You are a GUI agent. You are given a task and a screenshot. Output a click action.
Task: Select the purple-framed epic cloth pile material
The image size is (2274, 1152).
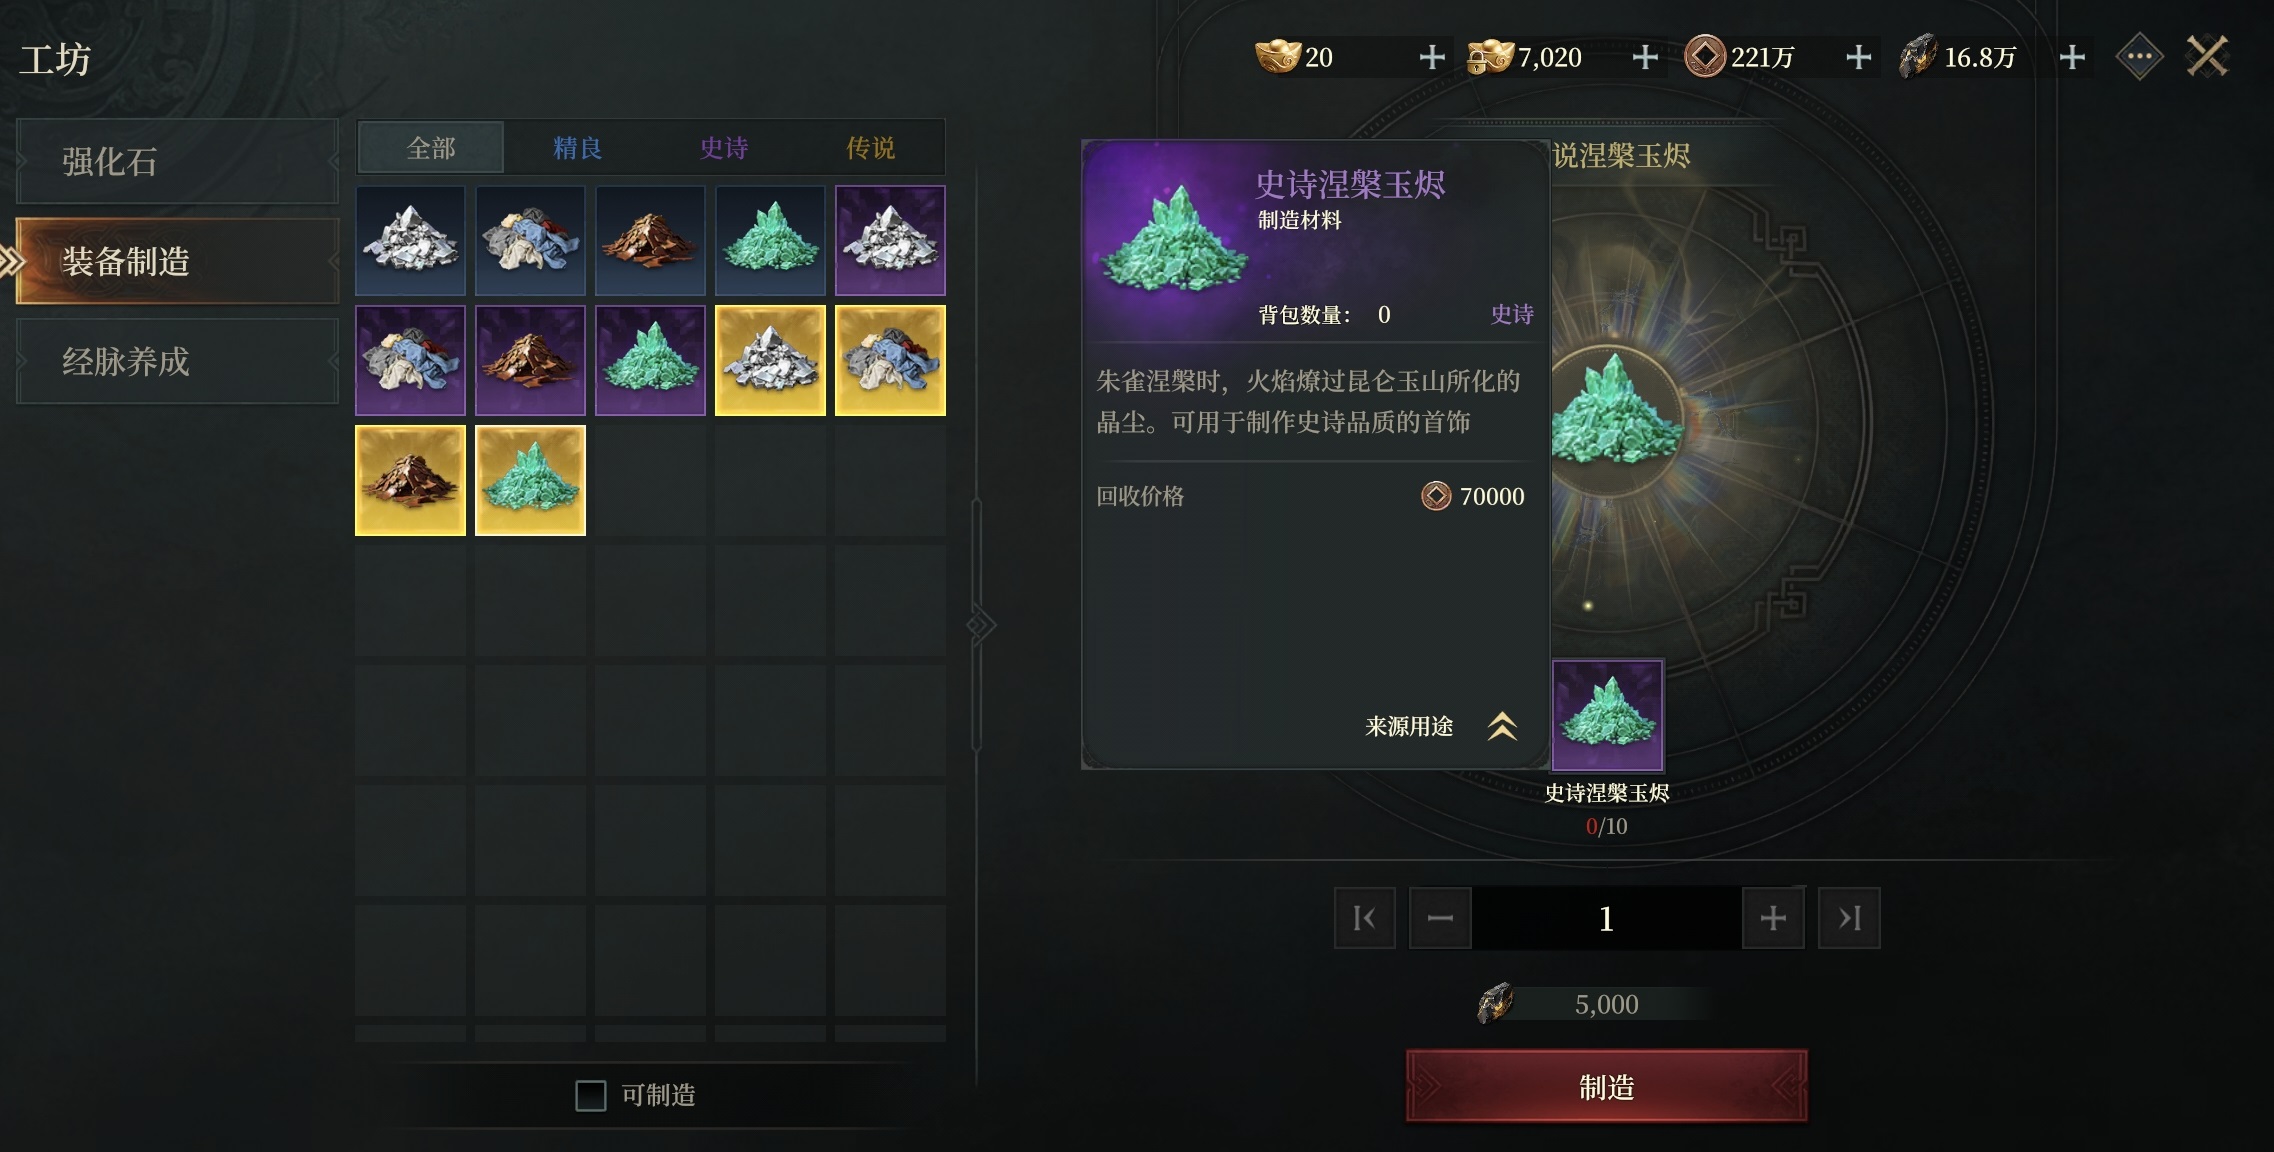[x=410, y=360]
